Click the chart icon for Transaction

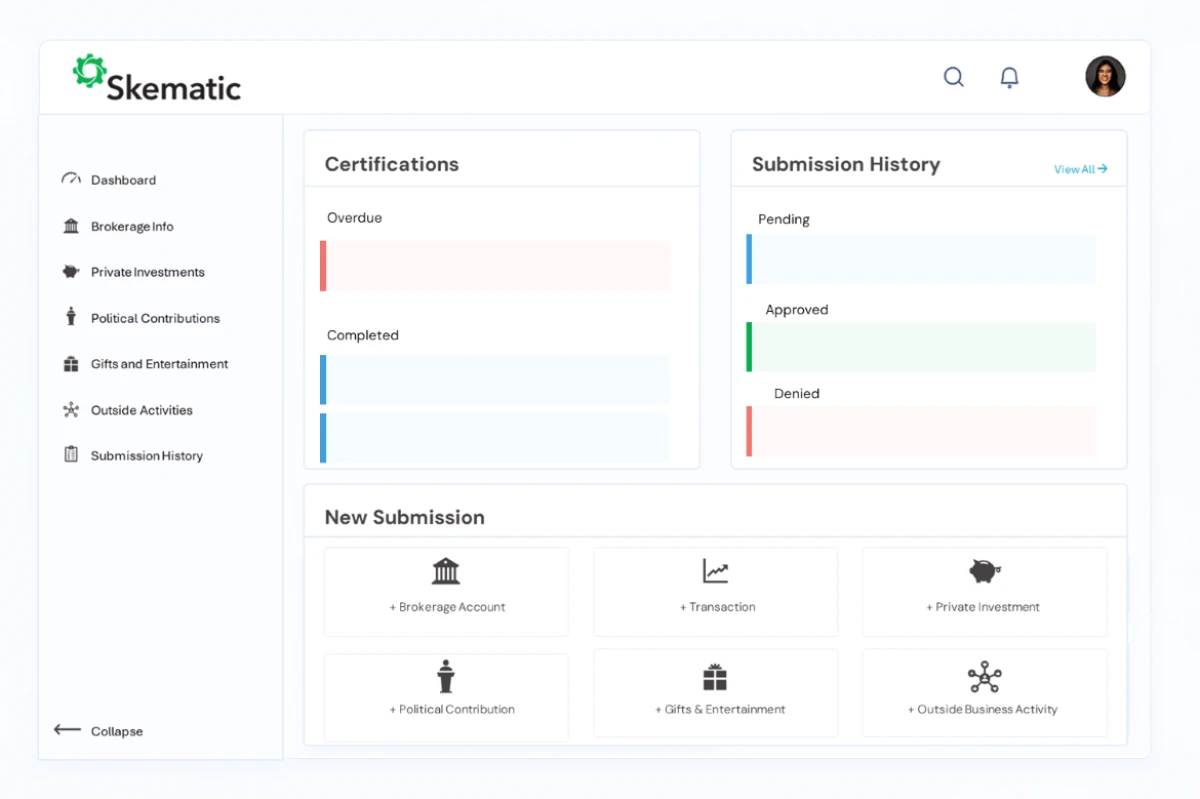(x=715, y=571)
